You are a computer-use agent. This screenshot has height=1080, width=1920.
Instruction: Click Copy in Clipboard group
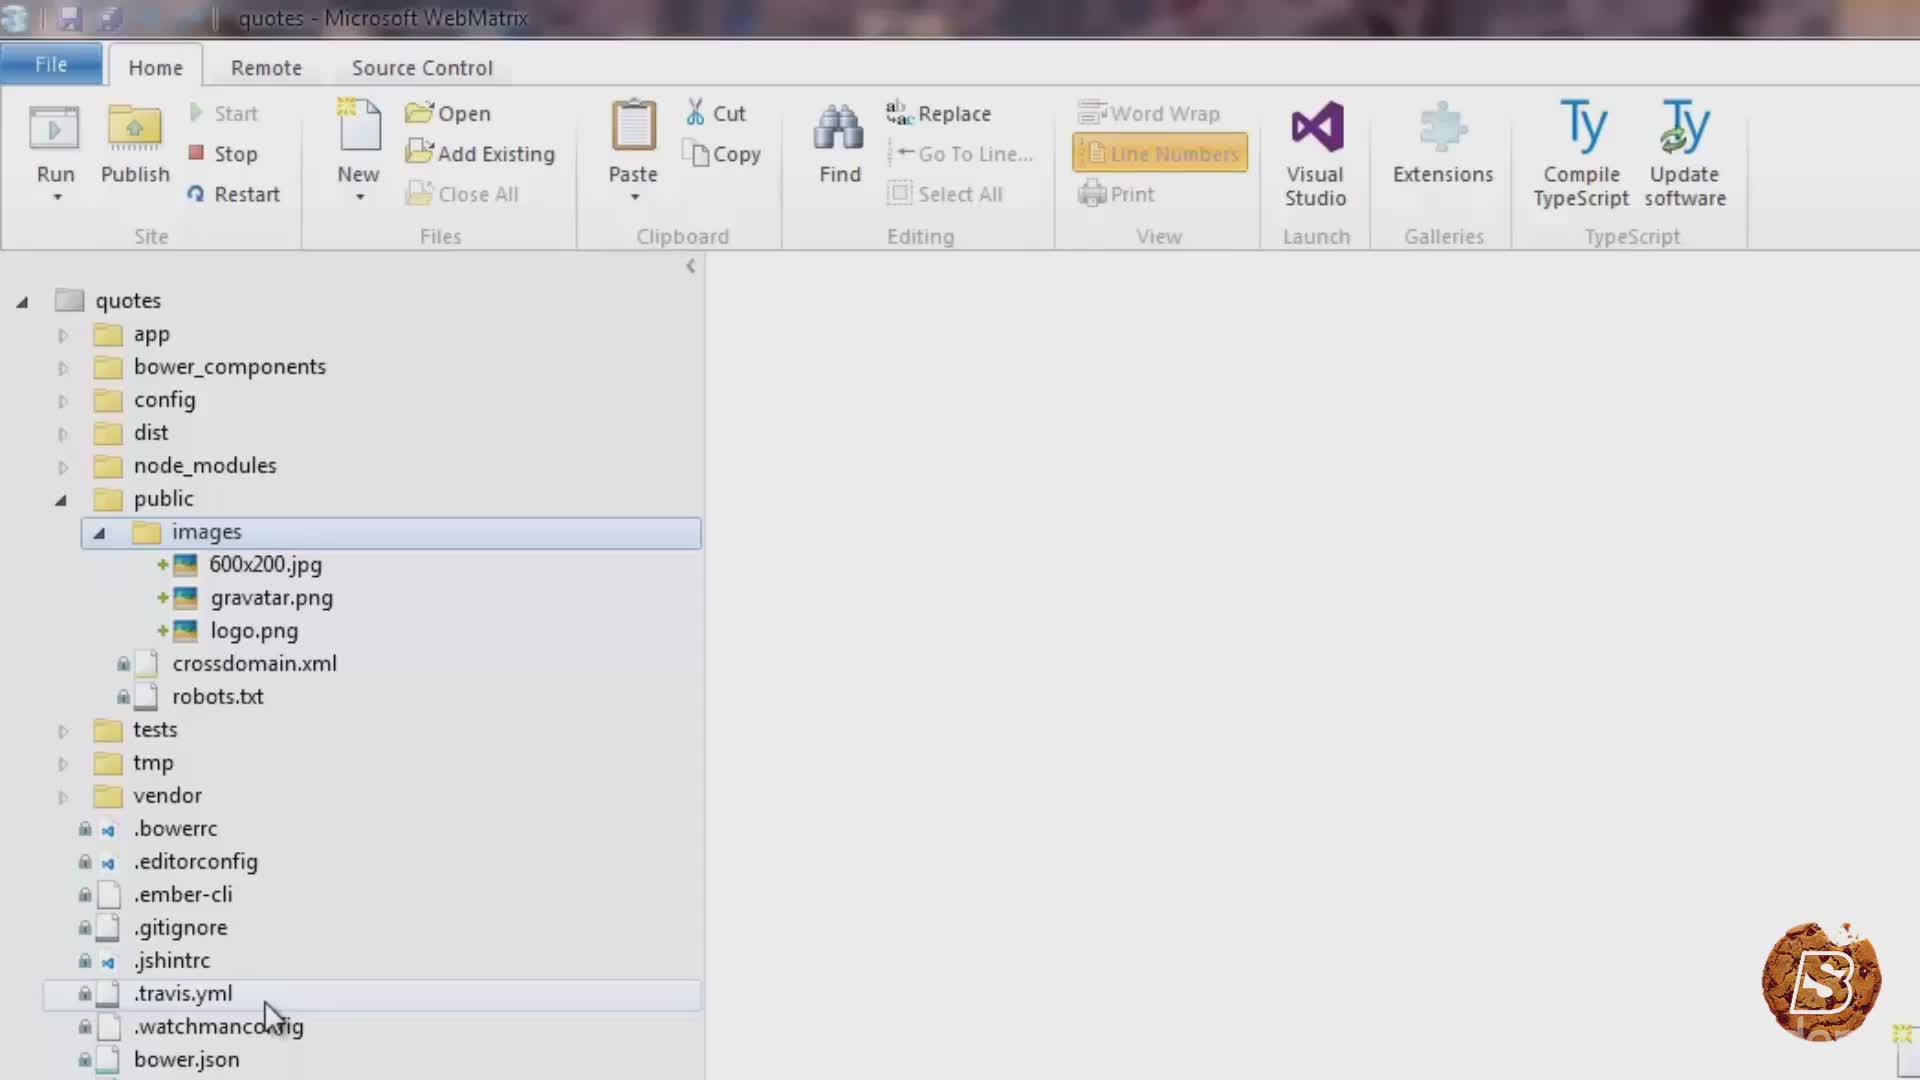tap(722, 154)
